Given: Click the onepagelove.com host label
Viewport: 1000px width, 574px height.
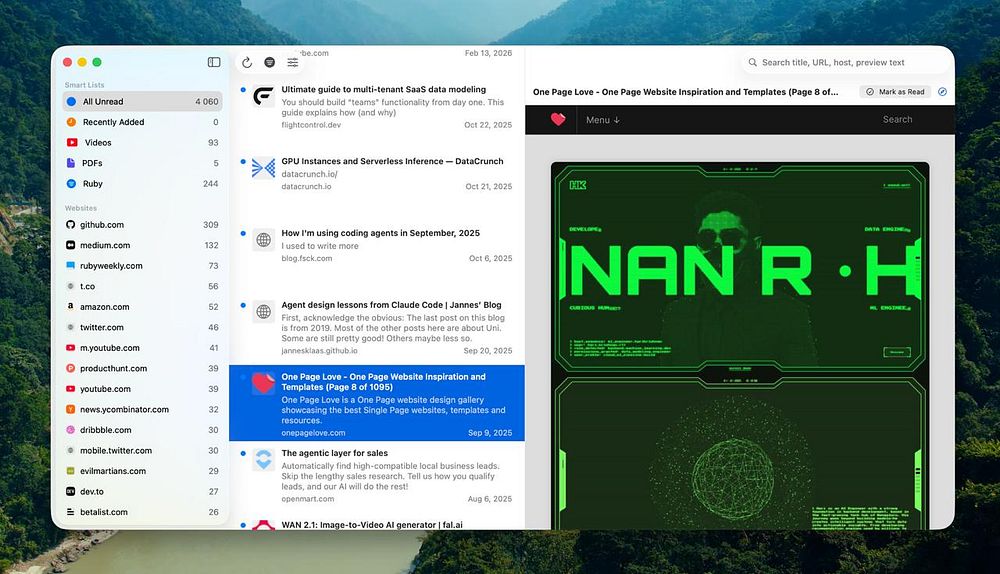Looking at the screenshot, I should tap(313, 433).
